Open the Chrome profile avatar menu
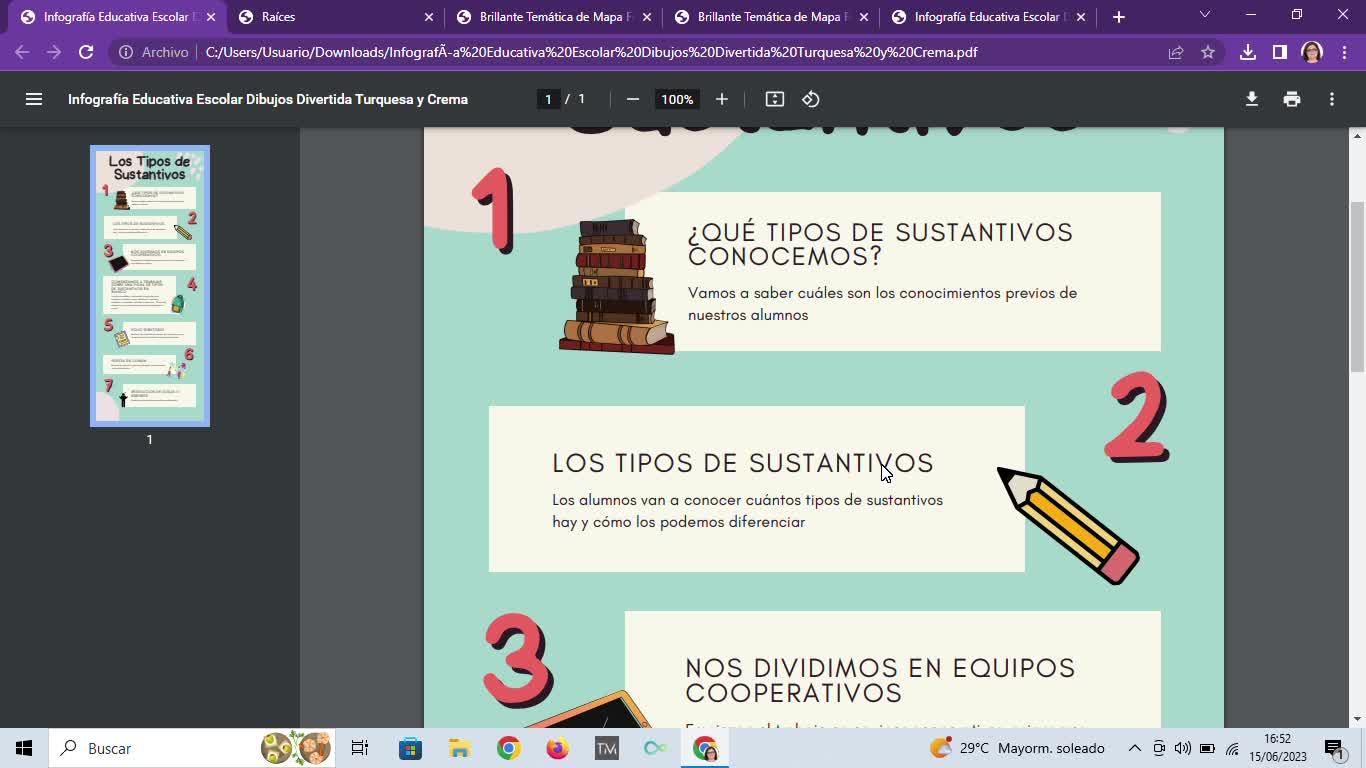The width and height of the screenshot is (1366, 768). 1312,52
